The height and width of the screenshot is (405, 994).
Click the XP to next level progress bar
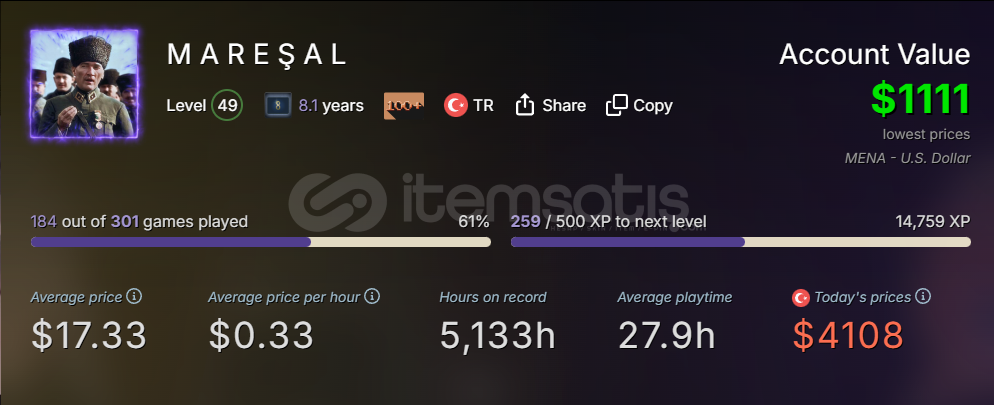[x=740, y=242]
